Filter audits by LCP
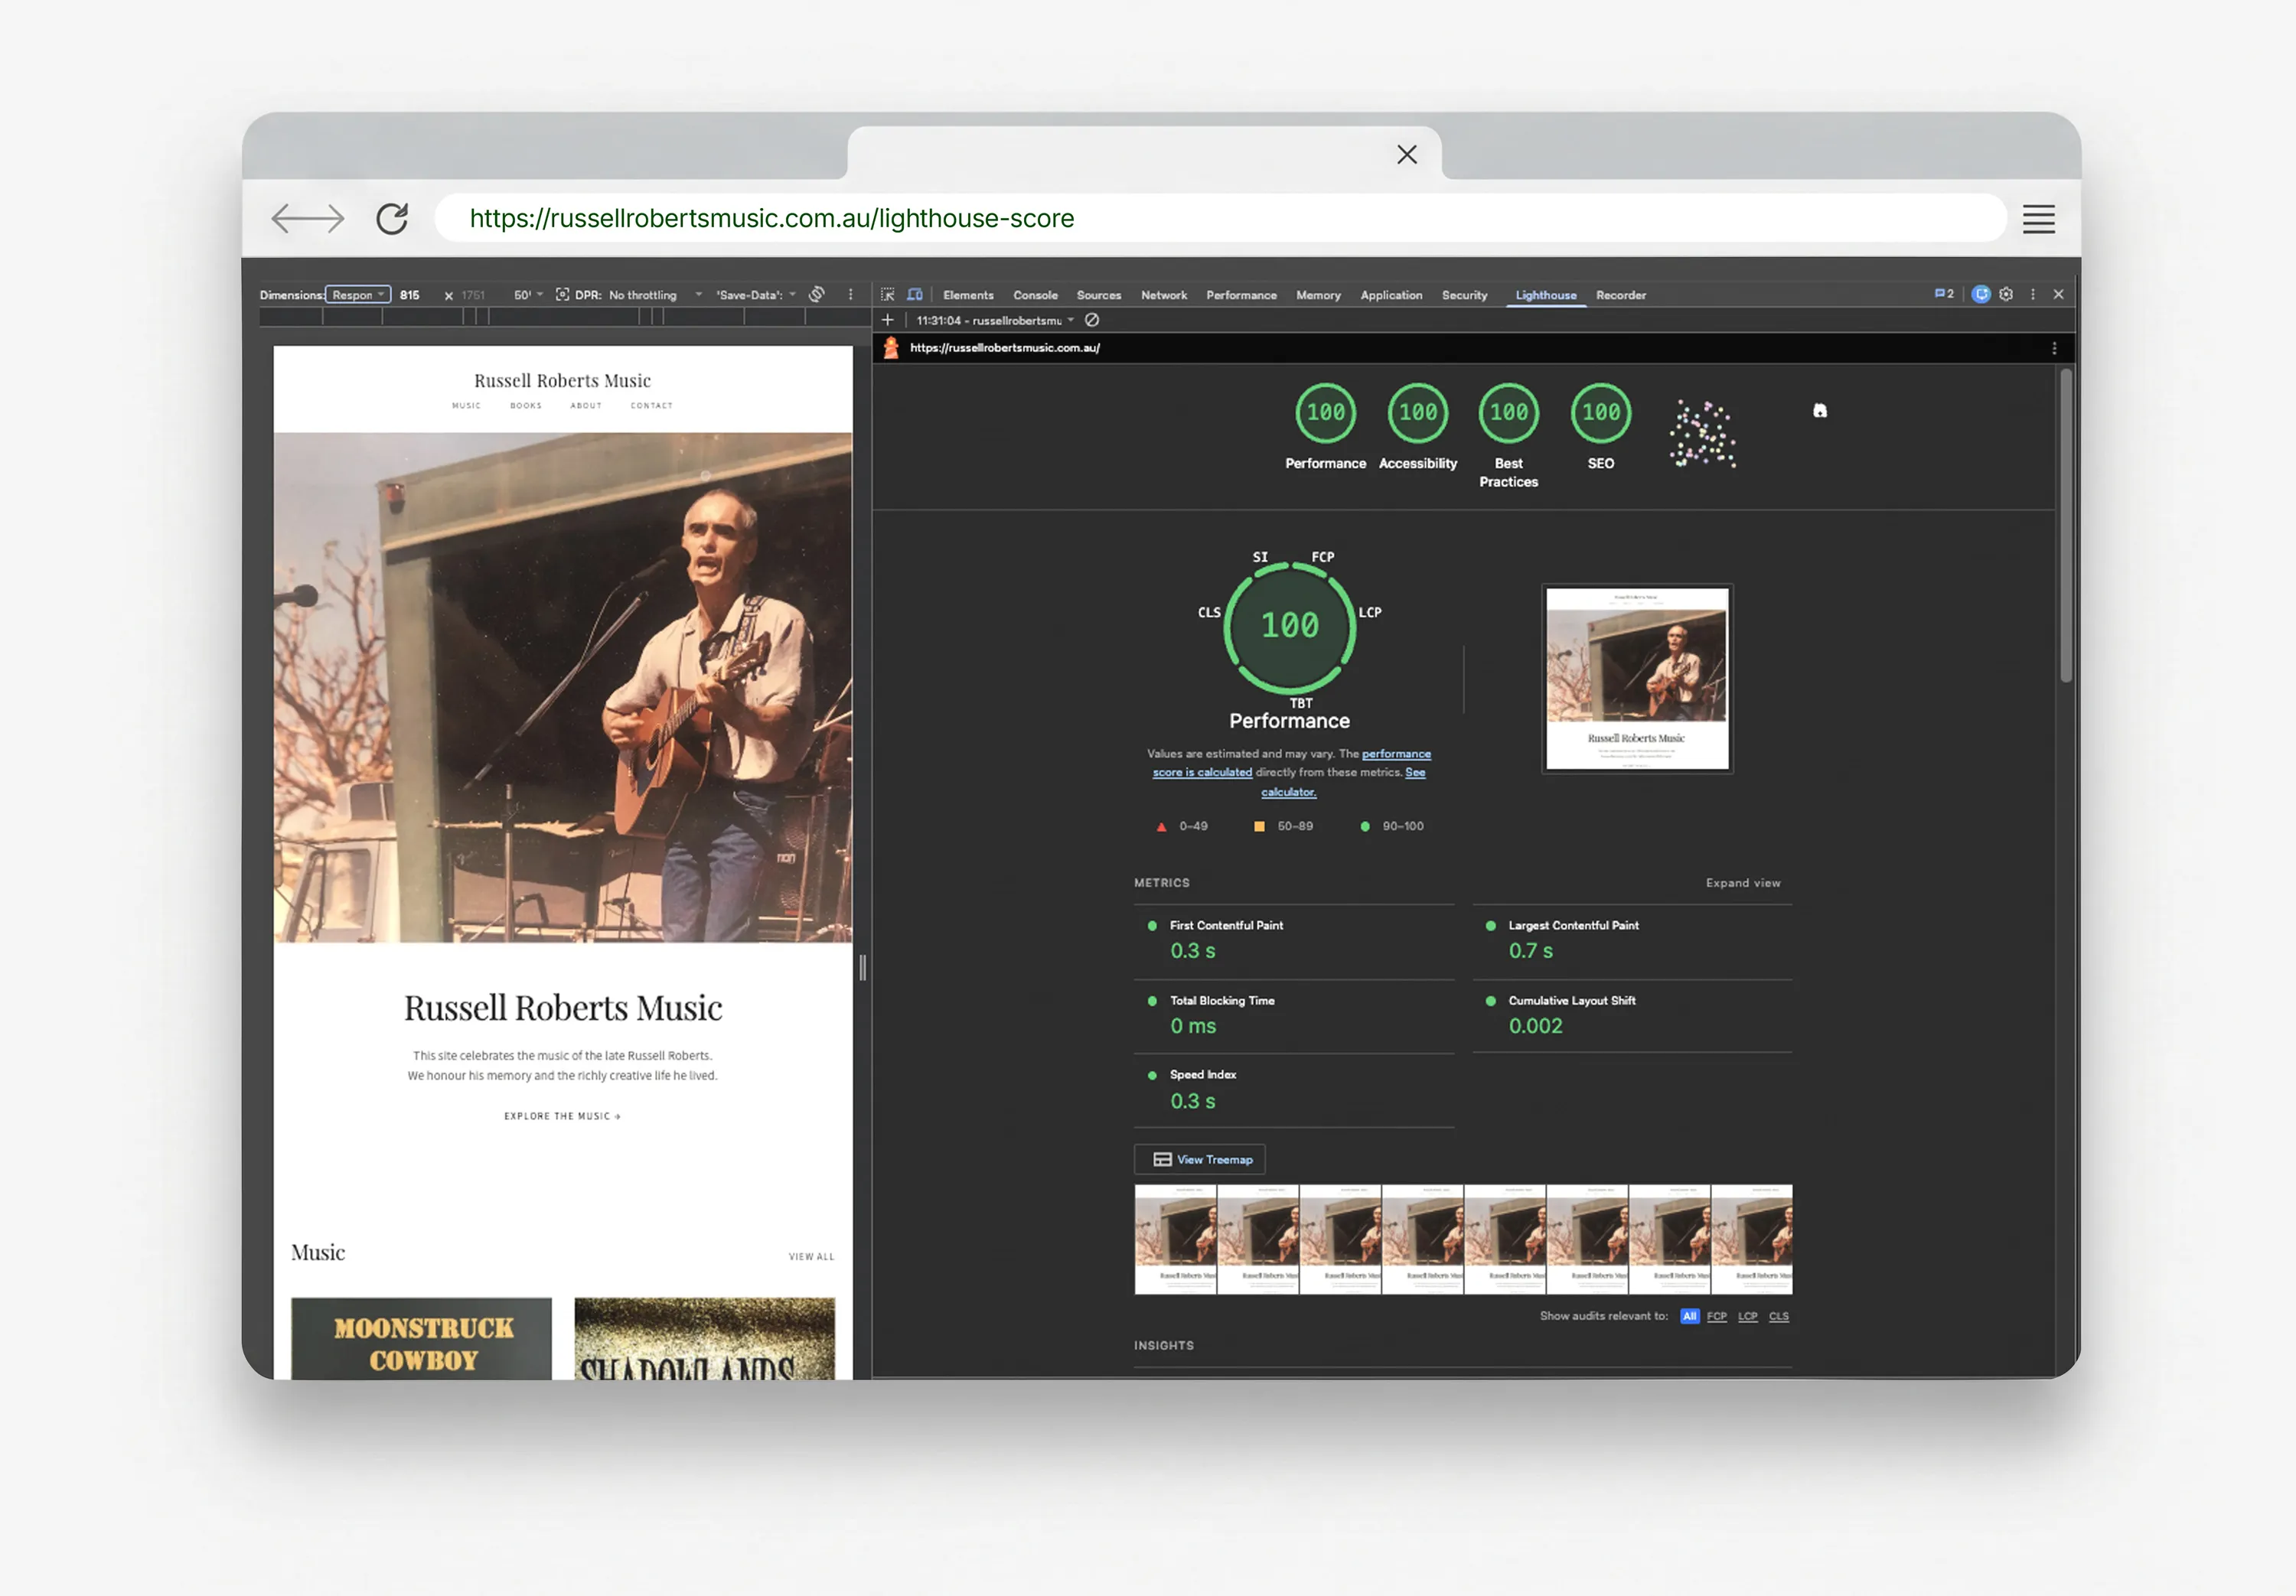This screenshot has height=1596, width=2296. click(1747, 1316)
